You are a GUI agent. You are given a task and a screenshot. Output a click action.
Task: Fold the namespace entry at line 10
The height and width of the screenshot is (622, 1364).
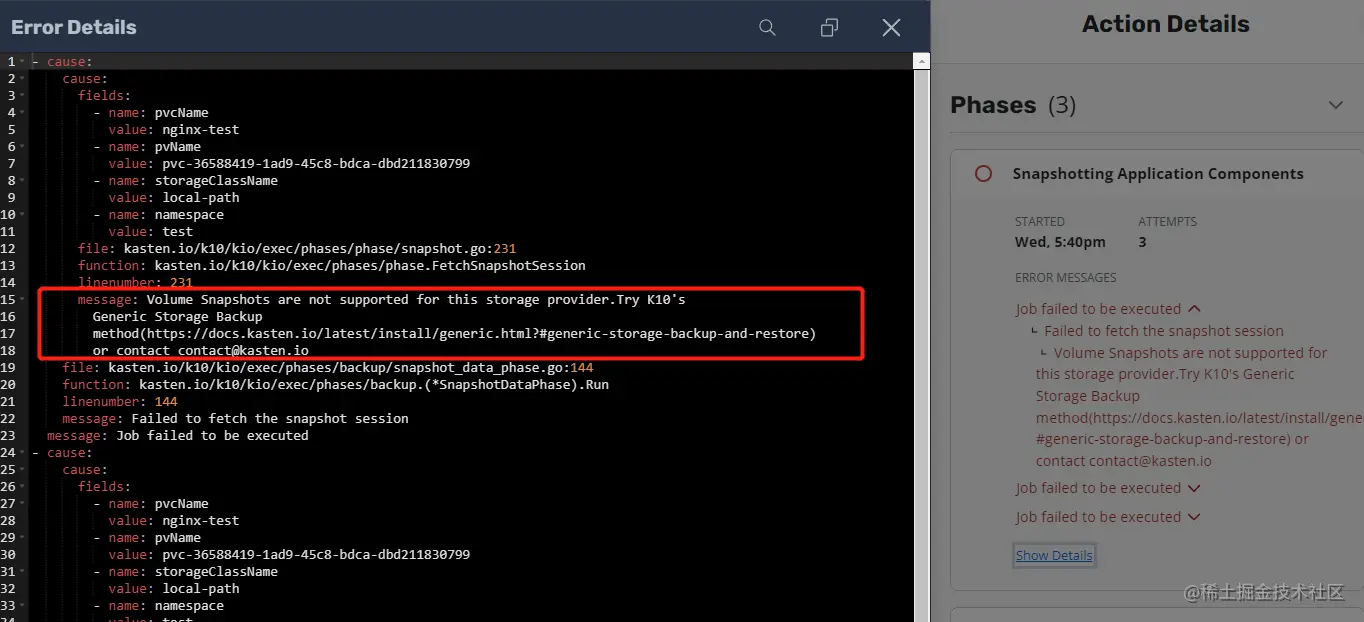23,215
